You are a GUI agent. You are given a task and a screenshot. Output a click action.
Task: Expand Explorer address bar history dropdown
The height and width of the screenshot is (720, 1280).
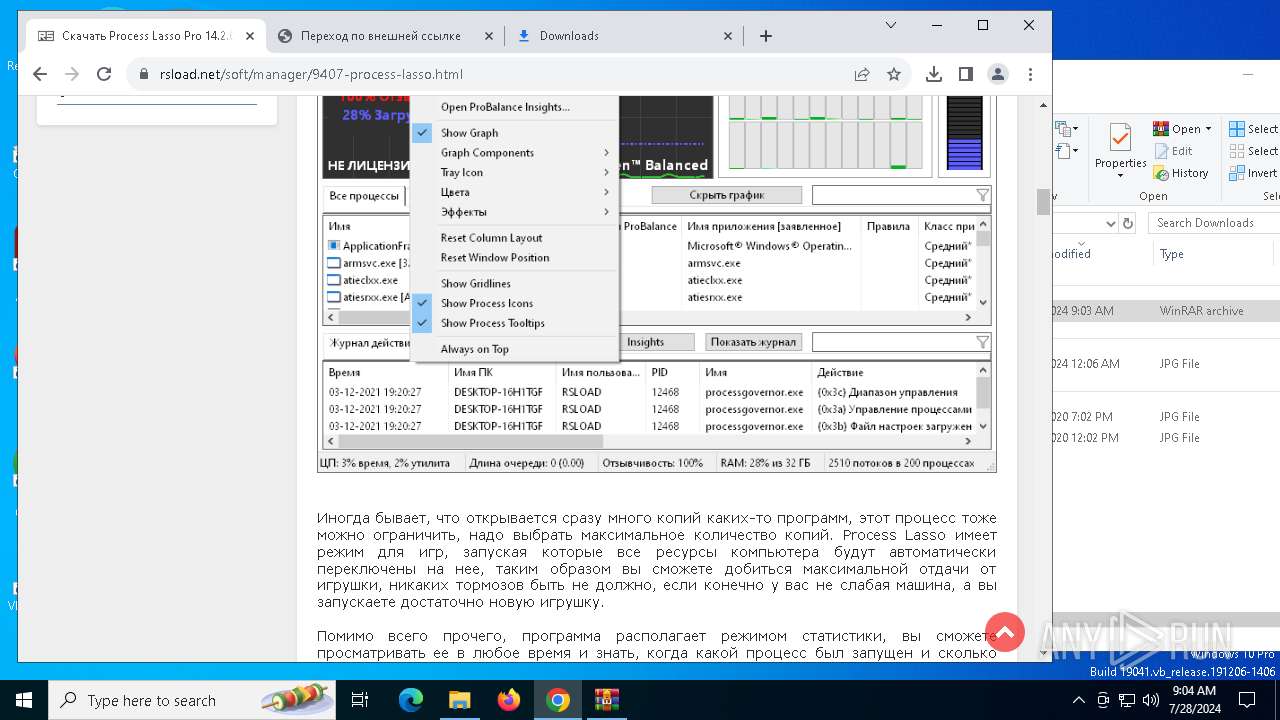click(1110, 223)
